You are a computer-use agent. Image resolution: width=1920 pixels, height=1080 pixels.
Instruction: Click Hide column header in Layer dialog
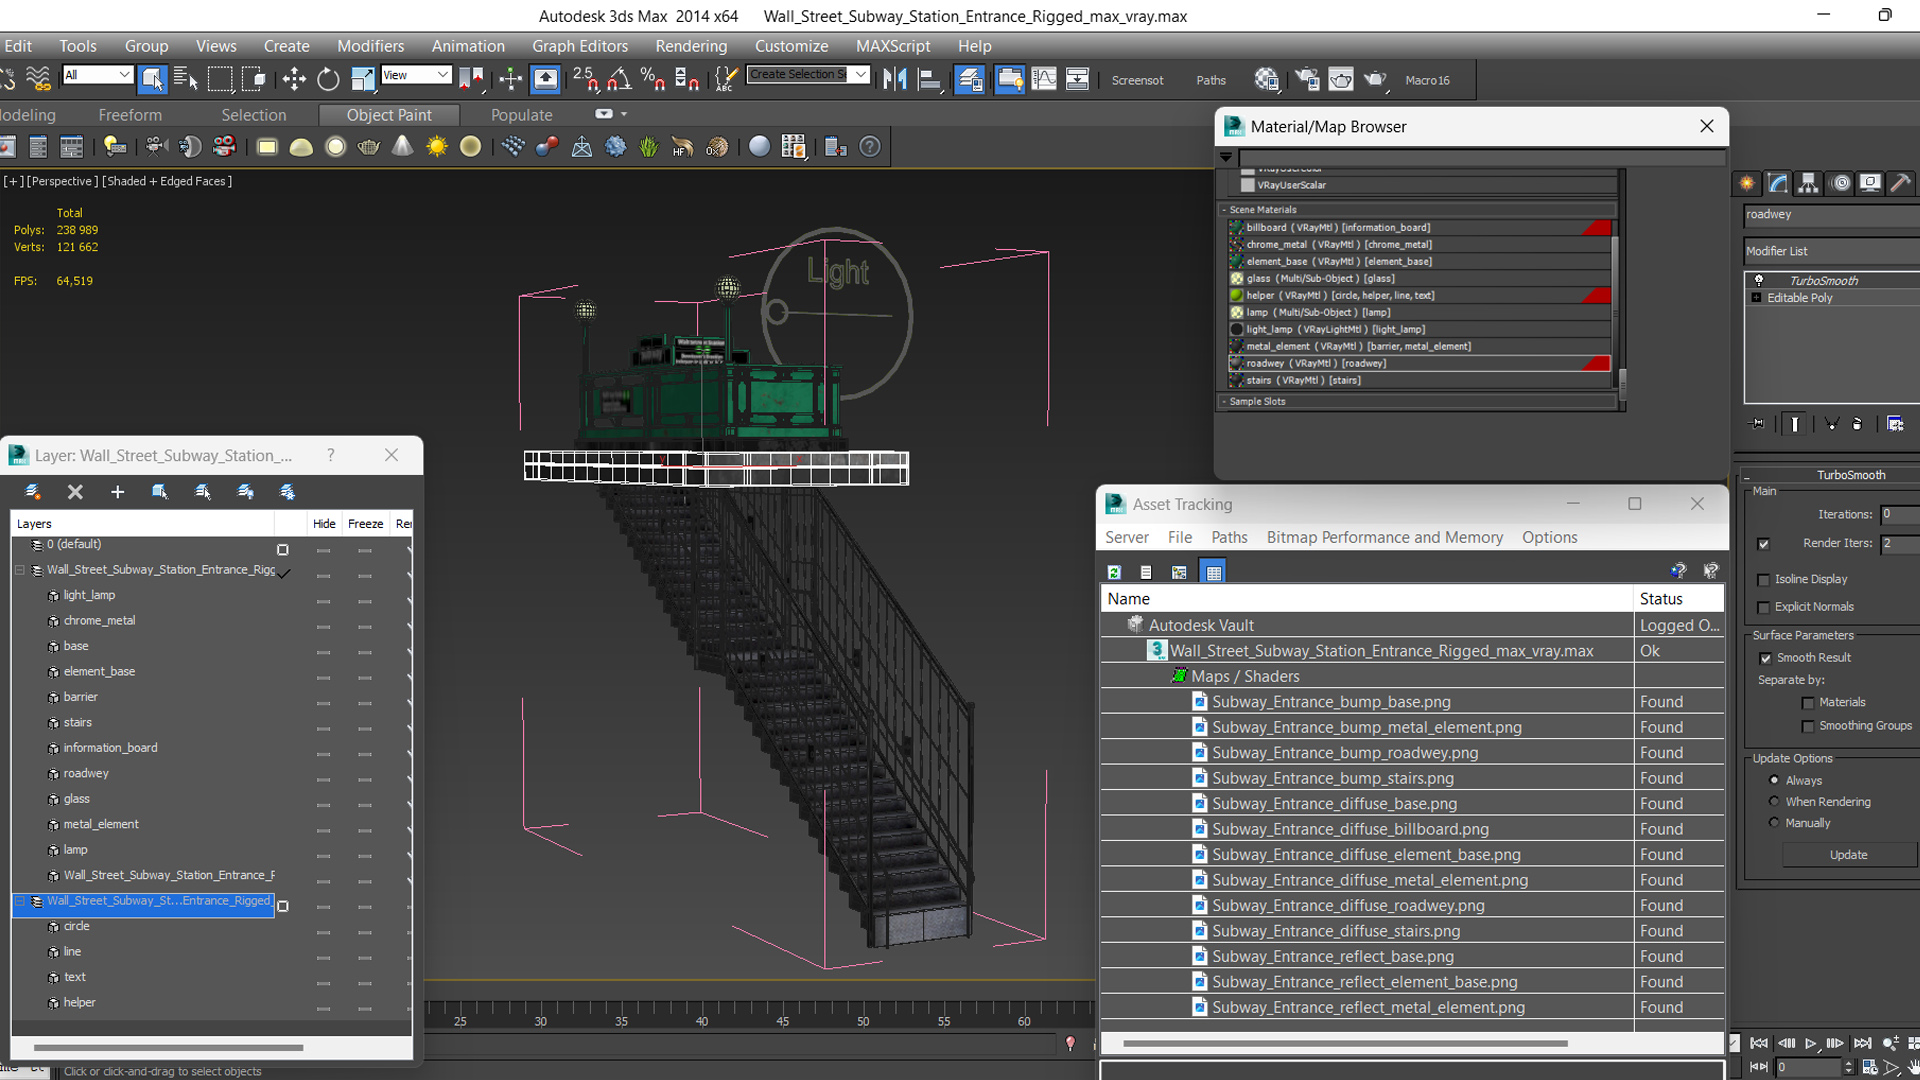(324, 524)
